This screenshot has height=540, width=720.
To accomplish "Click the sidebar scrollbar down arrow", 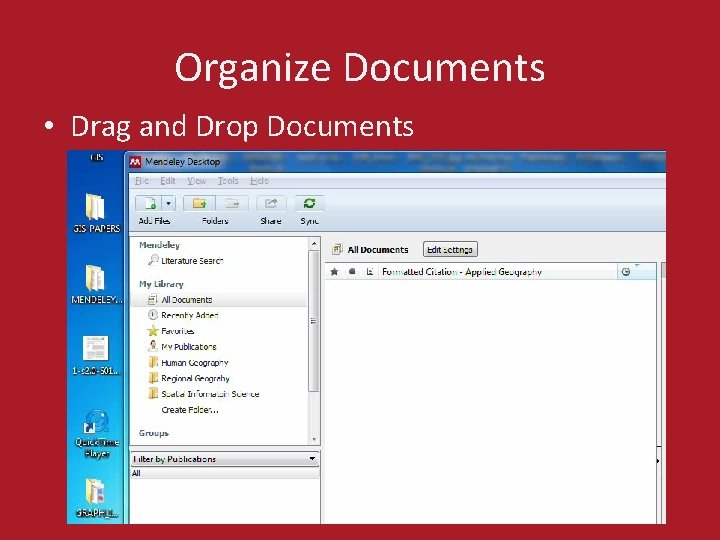I will pos(314,439).
